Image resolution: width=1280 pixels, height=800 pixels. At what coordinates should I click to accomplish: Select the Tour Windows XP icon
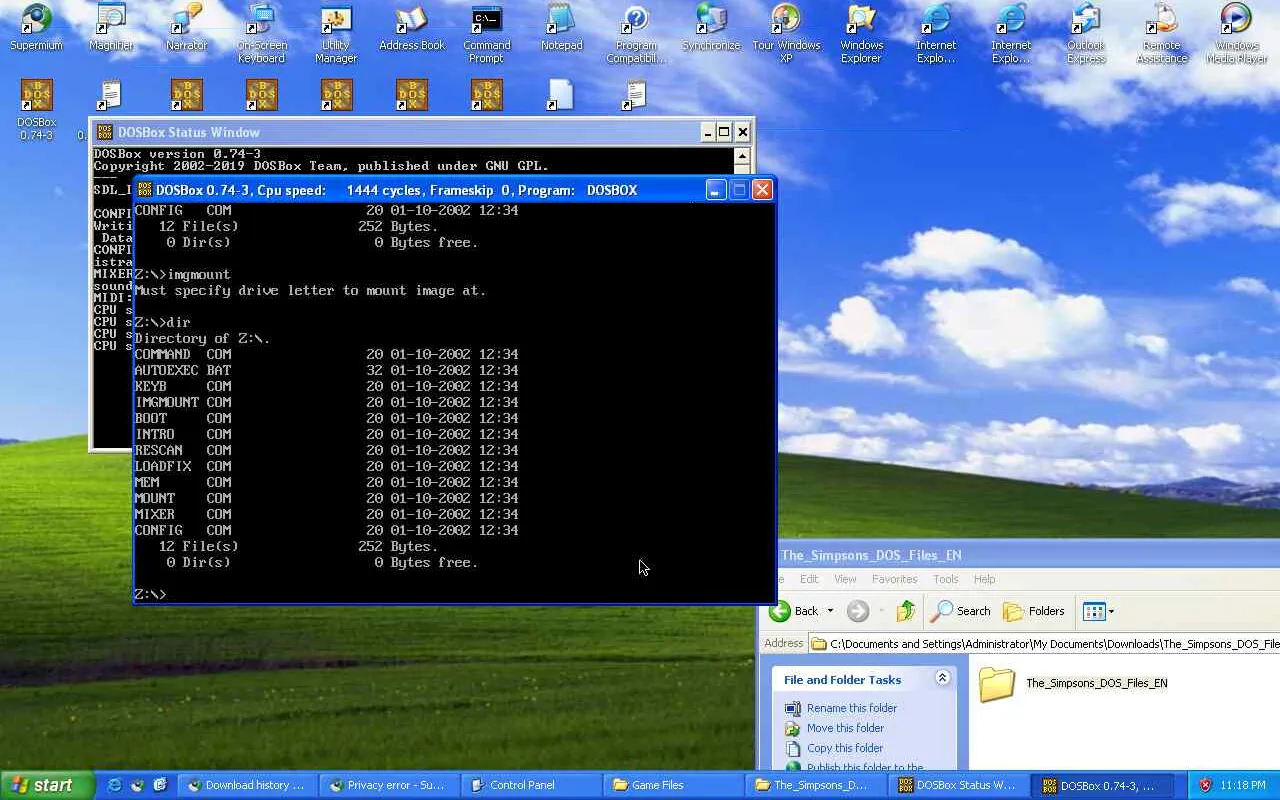click(x=786, y=33)
